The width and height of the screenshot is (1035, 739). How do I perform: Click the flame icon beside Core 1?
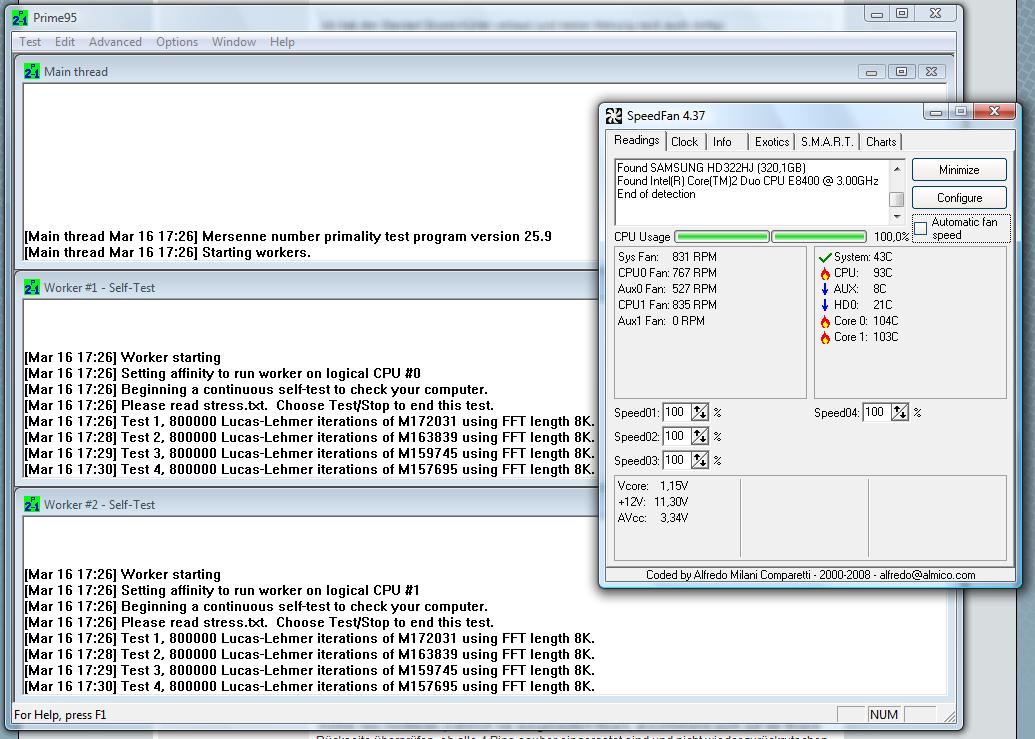(825, 337)
